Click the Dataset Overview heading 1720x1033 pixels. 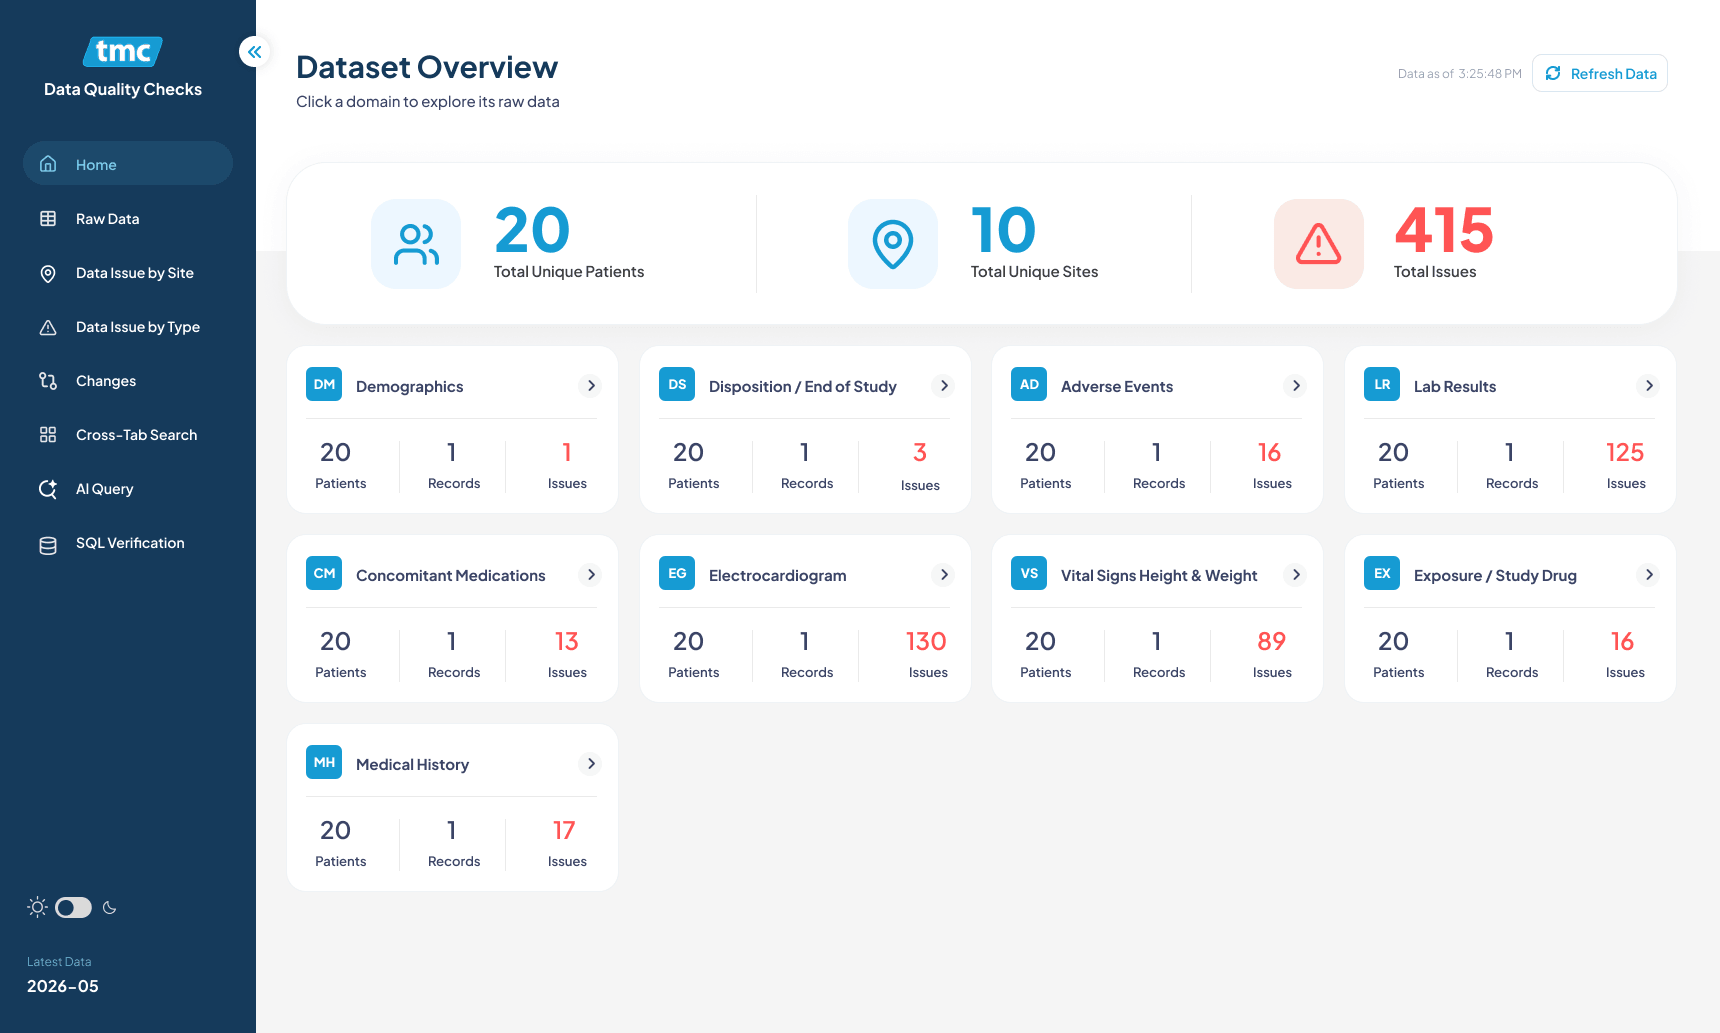(x=427, y=67)
